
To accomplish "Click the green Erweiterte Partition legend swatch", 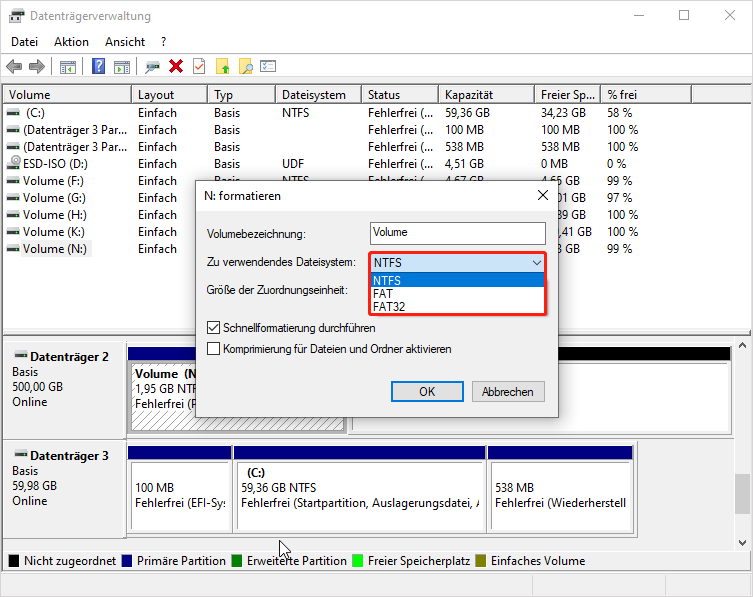I will tap(237, 560).
